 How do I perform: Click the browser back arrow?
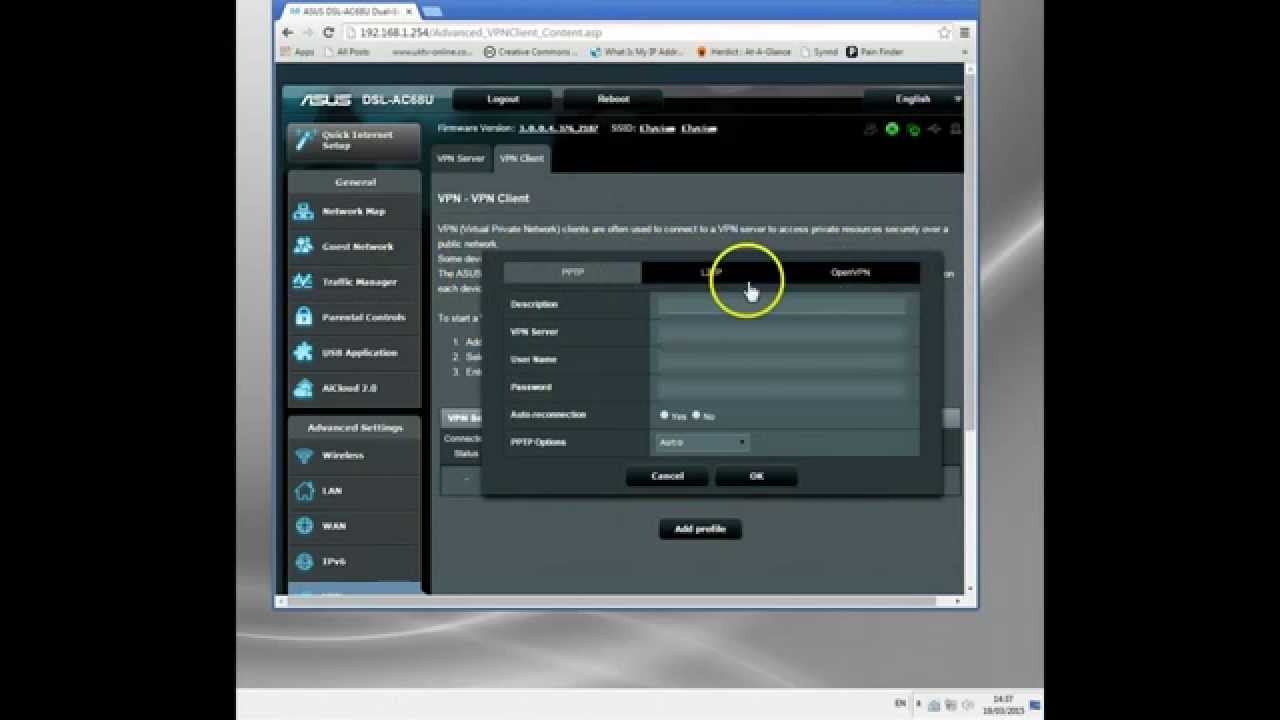coord(288,32)
